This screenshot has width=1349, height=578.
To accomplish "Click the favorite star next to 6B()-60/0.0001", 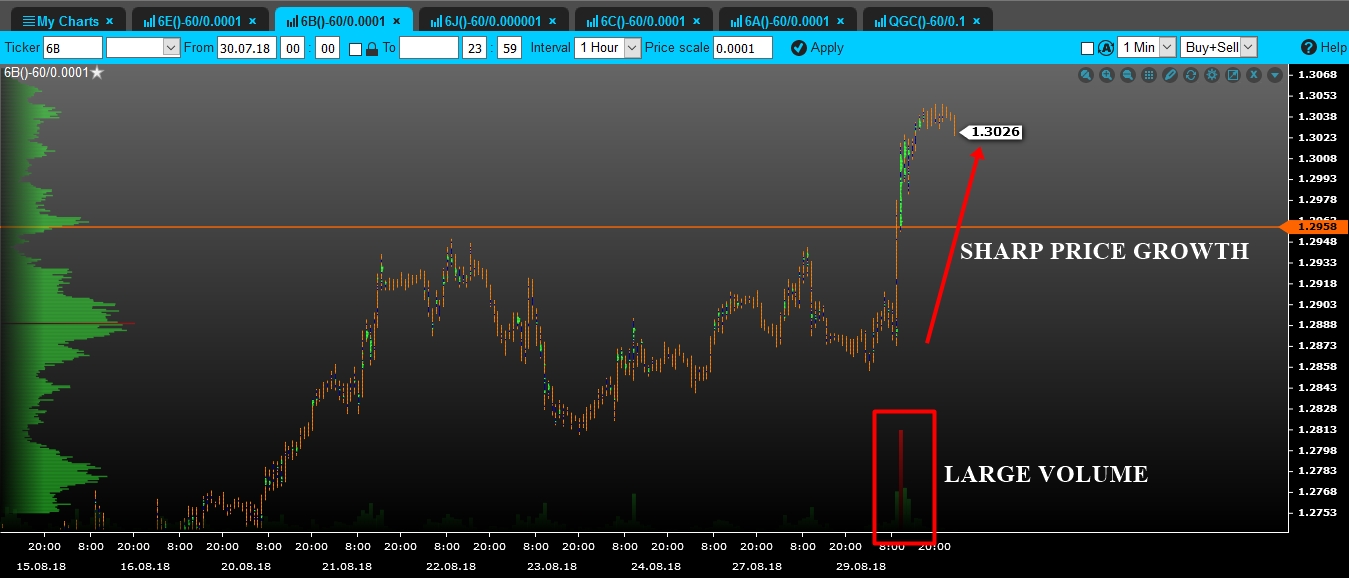I will pos(97,73).
